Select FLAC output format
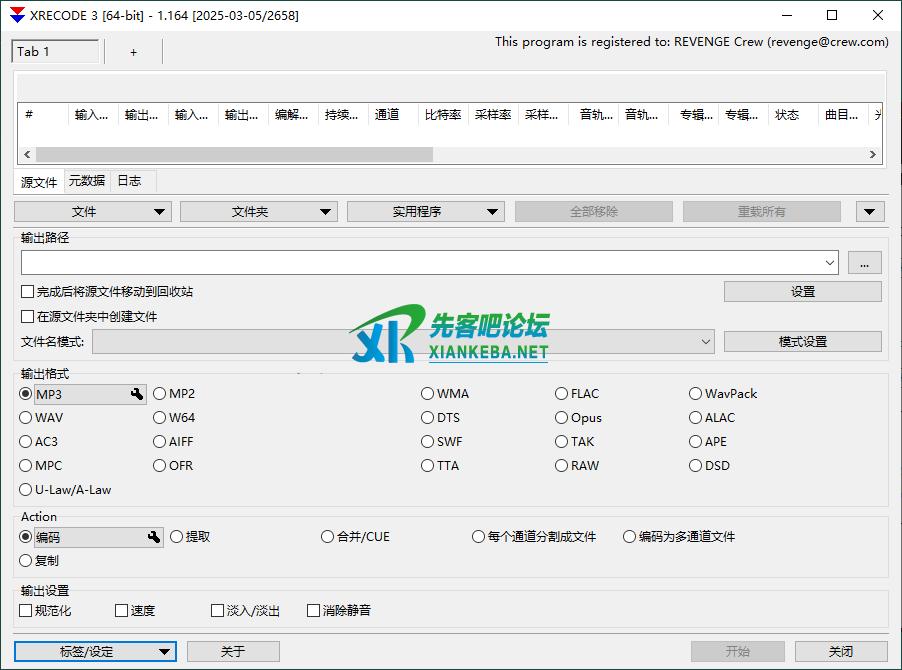The width and height of the screenshot is (902, 670). pyautogui.click(x=562, y=394)
